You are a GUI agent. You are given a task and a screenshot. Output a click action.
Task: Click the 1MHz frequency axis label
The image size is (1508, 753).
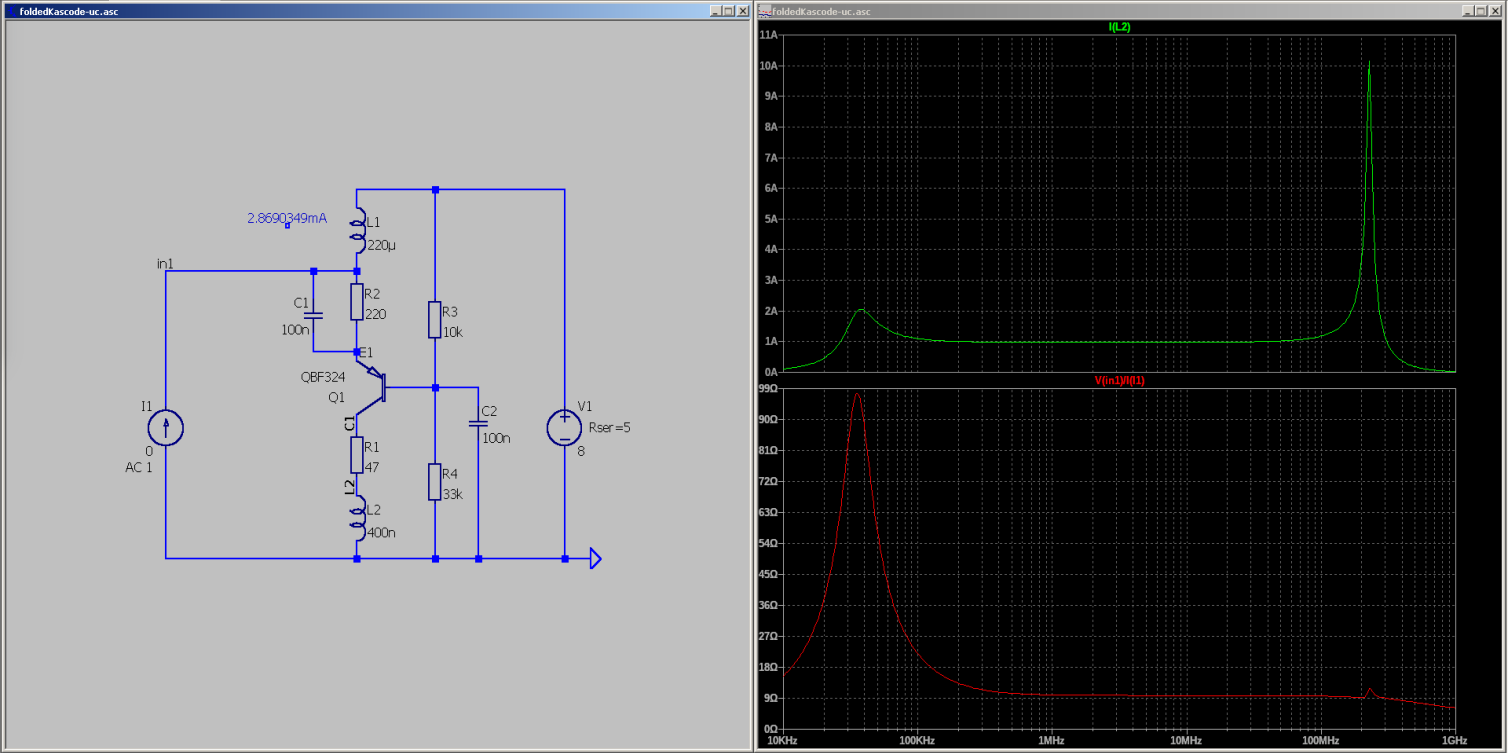pos(1051,741)
